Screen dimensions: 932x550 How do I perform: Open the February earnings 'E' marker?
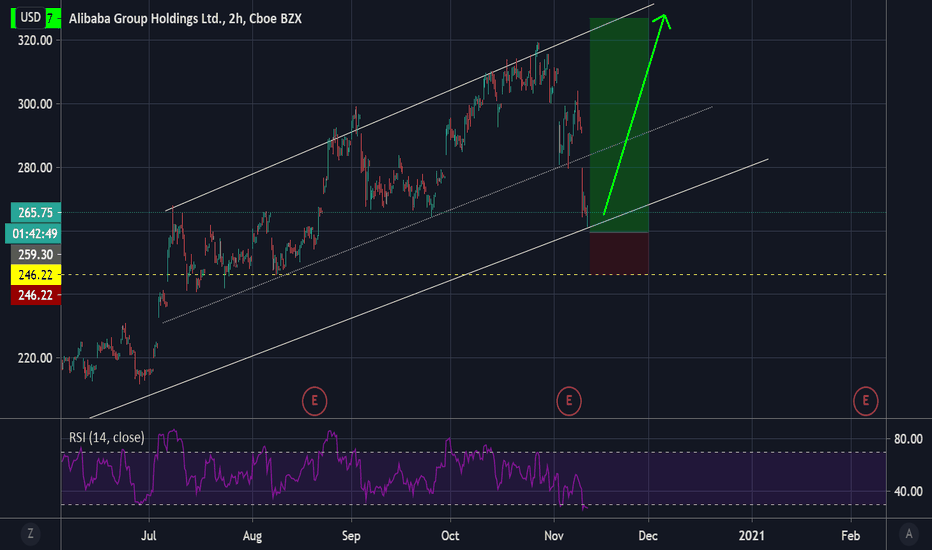[865, 401]
